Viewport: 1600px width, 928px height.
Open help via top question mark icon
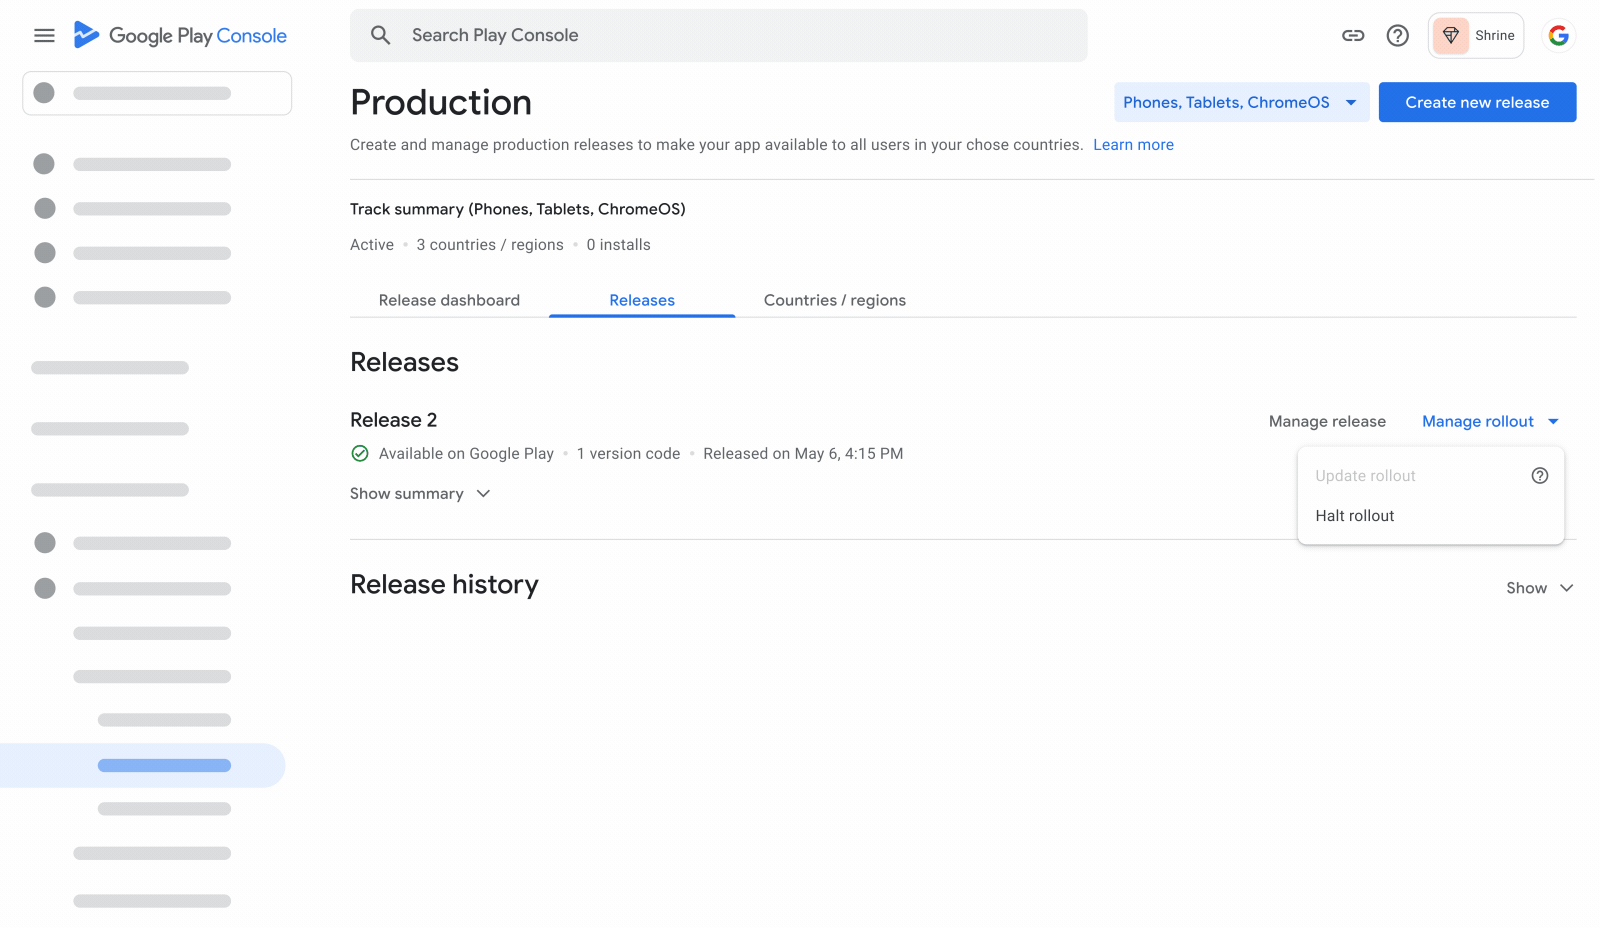1397,36
